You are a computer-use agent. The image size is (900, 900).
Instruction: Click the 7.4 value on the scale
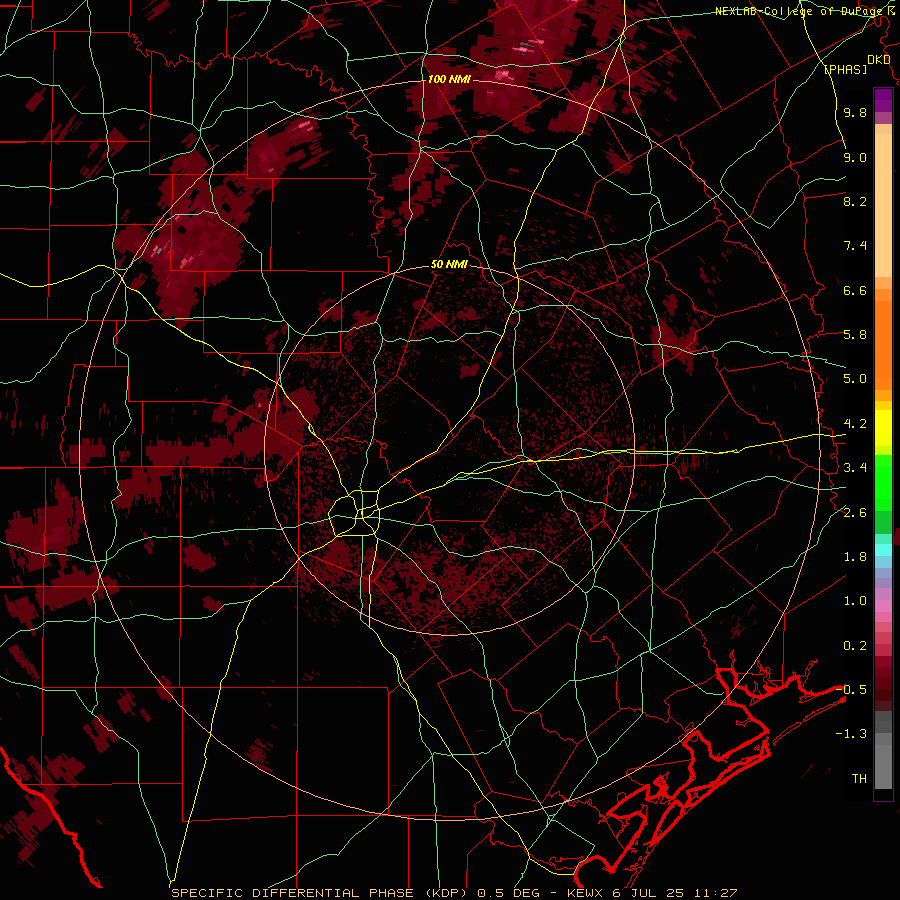click(855, 246)
